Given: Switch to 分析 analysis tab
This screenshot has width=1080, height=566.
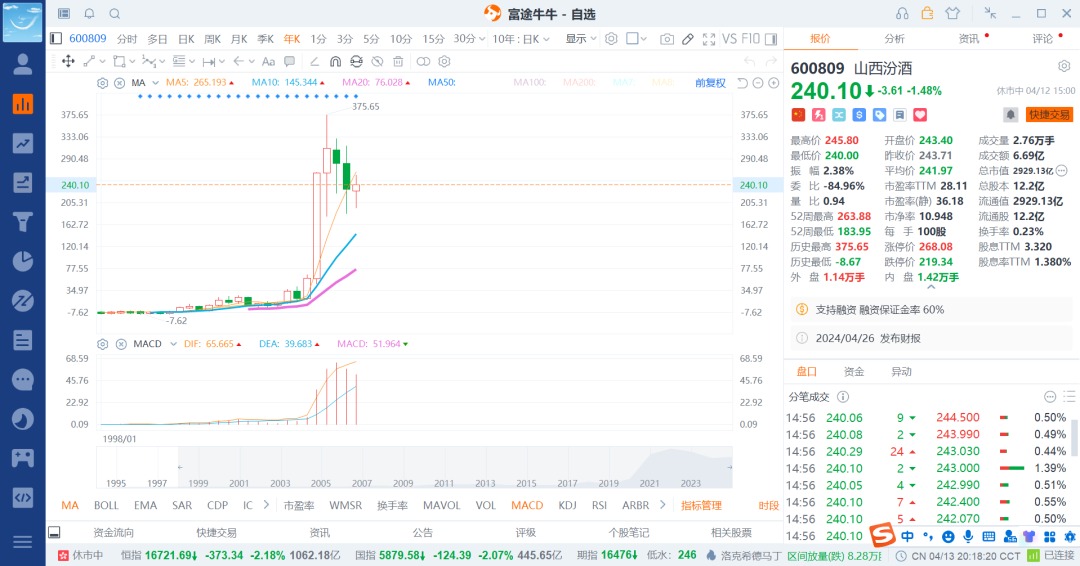Looking at the screenshot, I should tap(895, 39).
